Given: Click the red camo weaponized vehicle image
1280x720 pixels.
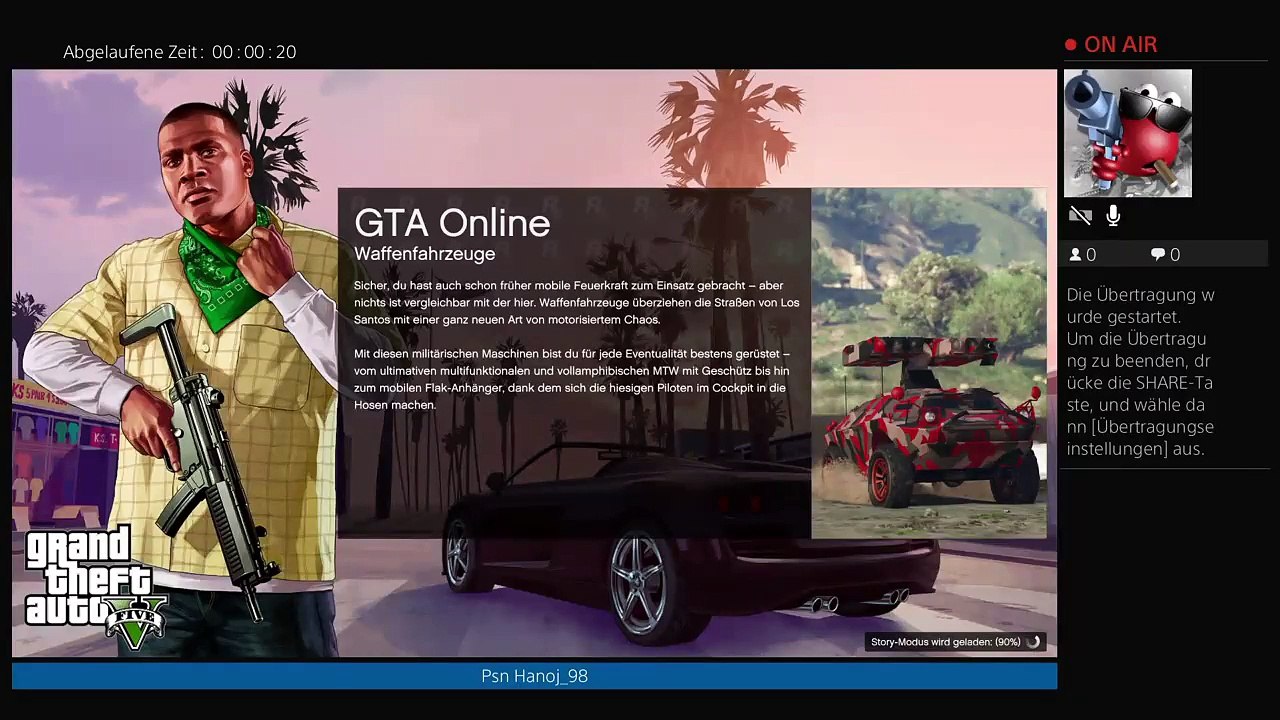Looking at the screenshot, I should (x=929, y=363).
